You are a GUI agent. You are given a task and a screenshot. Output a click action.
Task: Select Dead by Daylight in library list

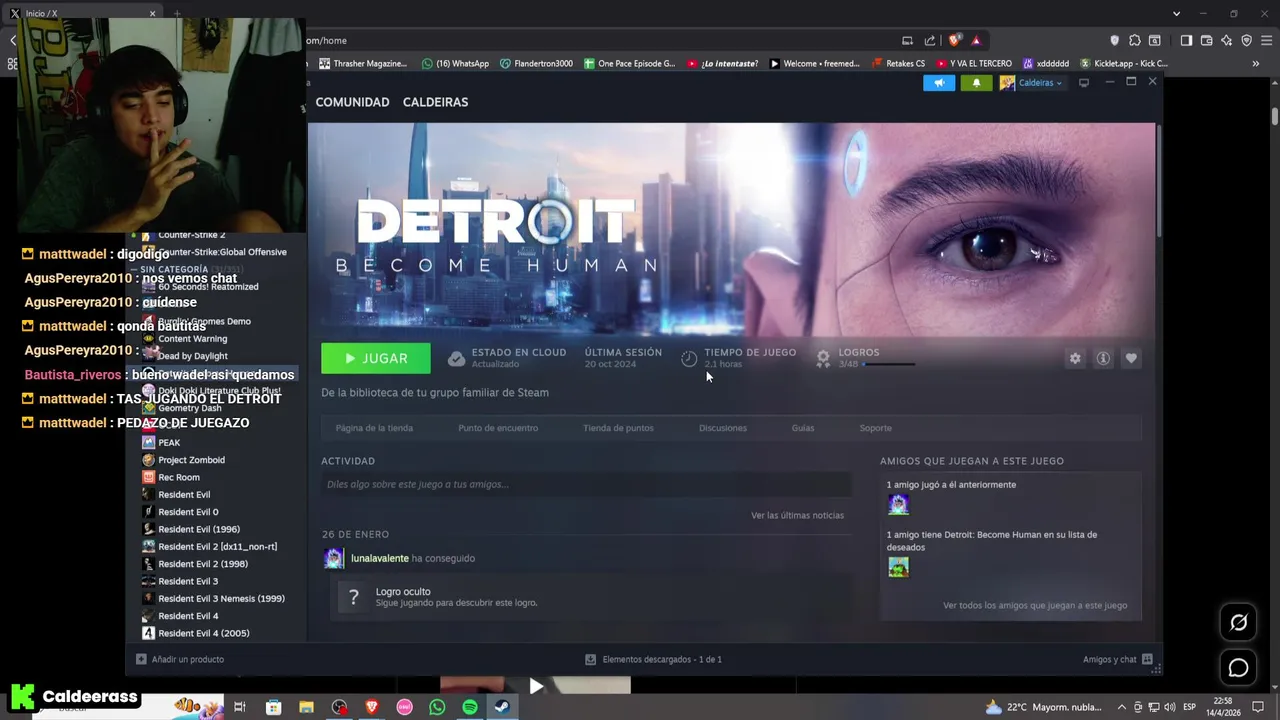192,356
